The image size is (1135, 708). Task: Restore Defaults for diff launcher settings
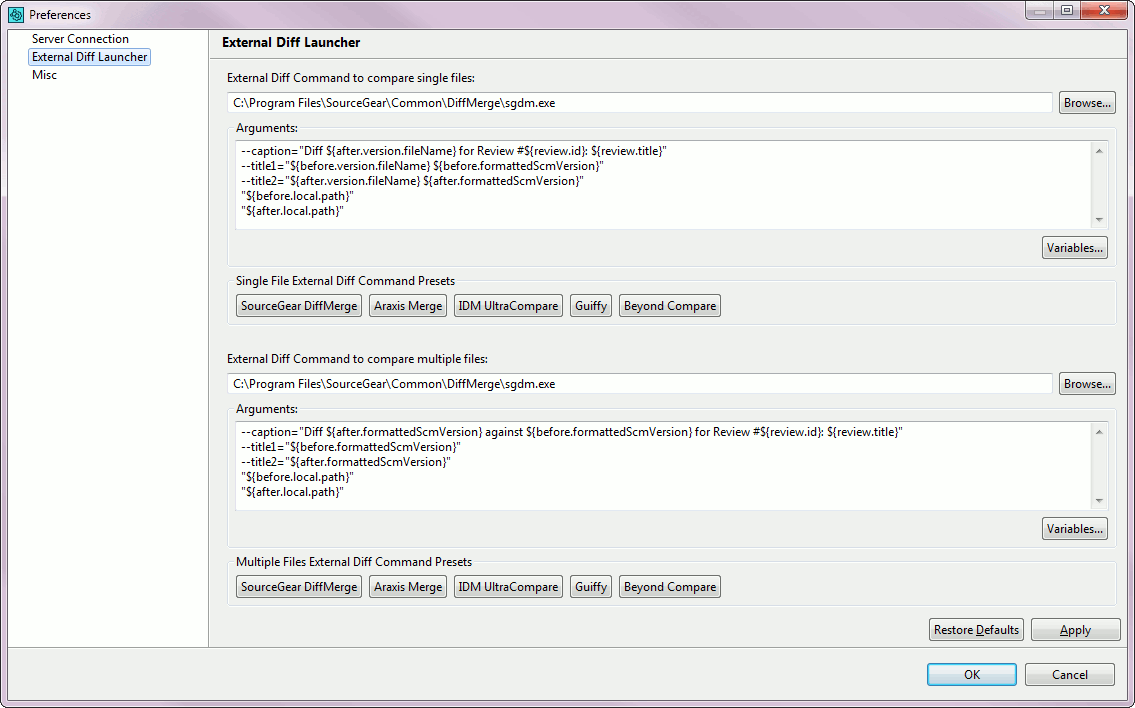976,629
